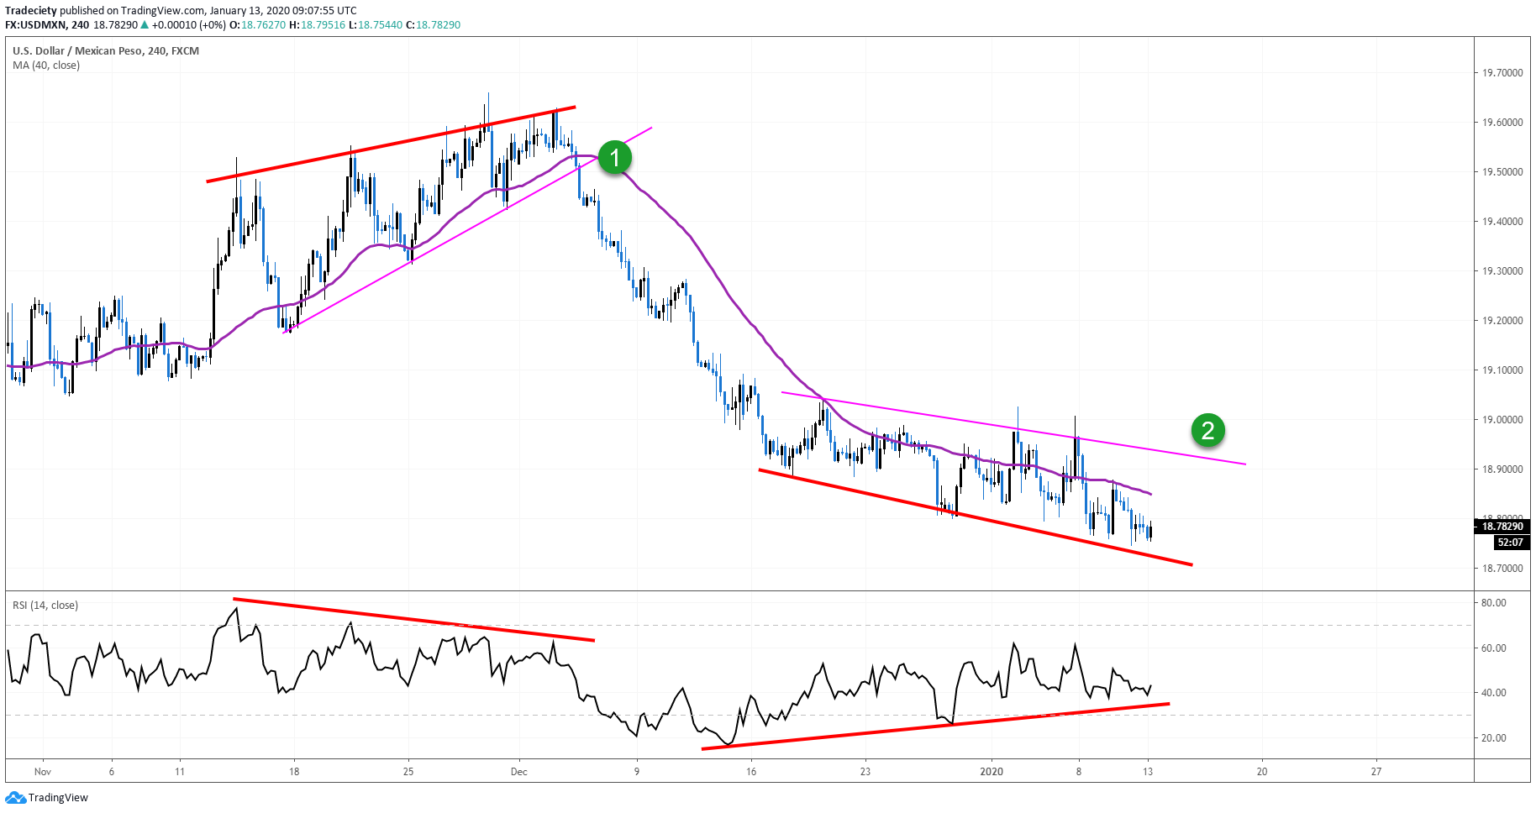Click the Dec label on the time axis
Screen dimensions: 1536x813
(519, 772)
